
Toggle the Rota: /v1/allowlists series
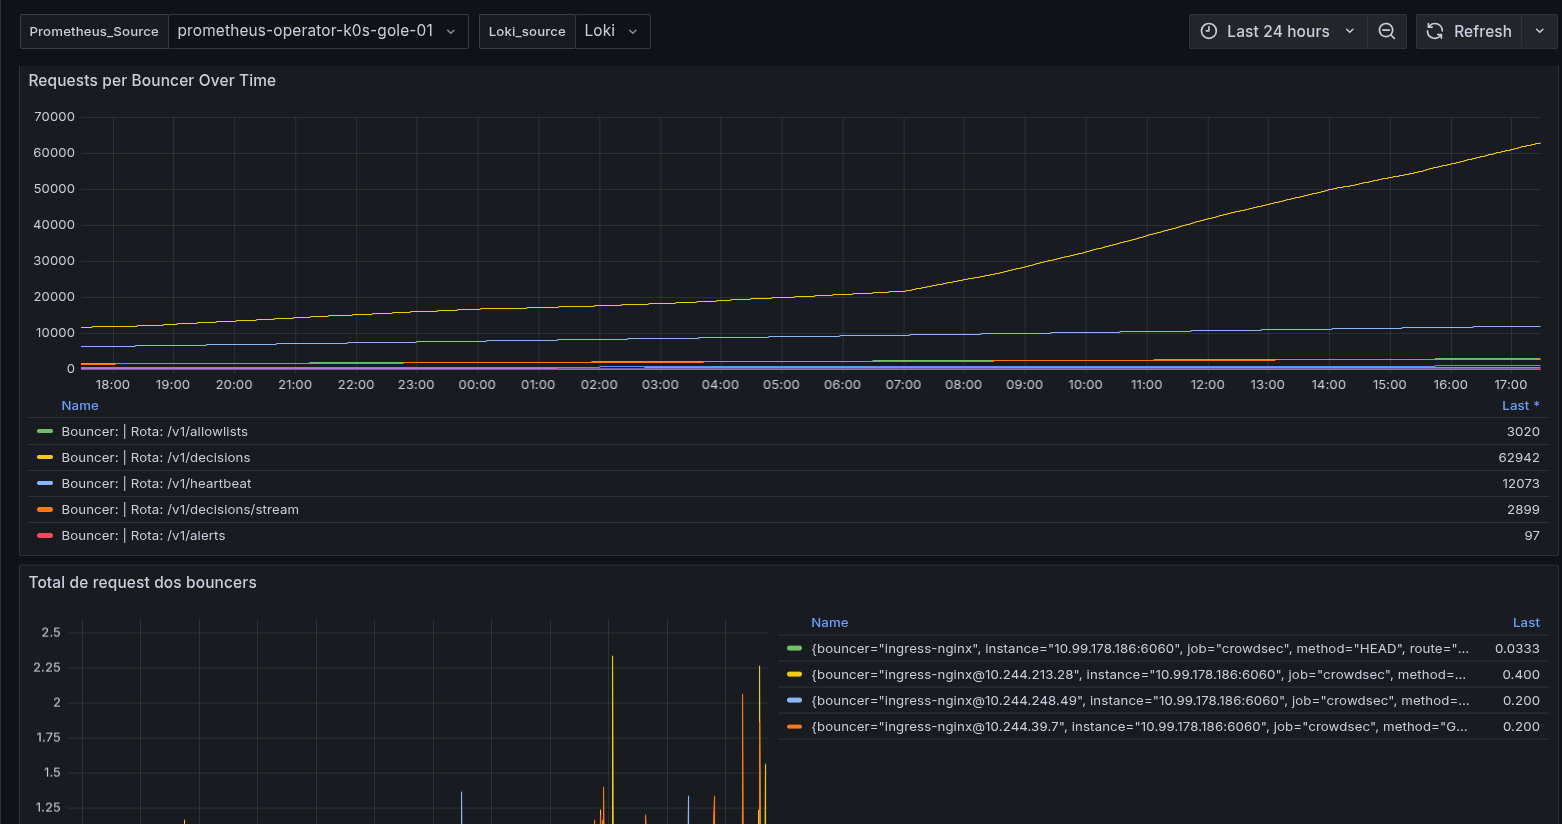point(155,432)
